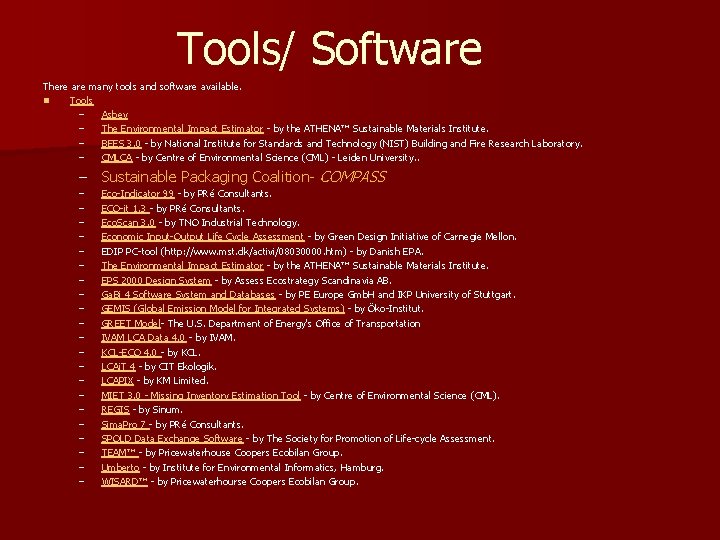Click 'by CIT Ekologik.' text
The image size is (720, 540).
pyautogui.click(x=180, y=366)
